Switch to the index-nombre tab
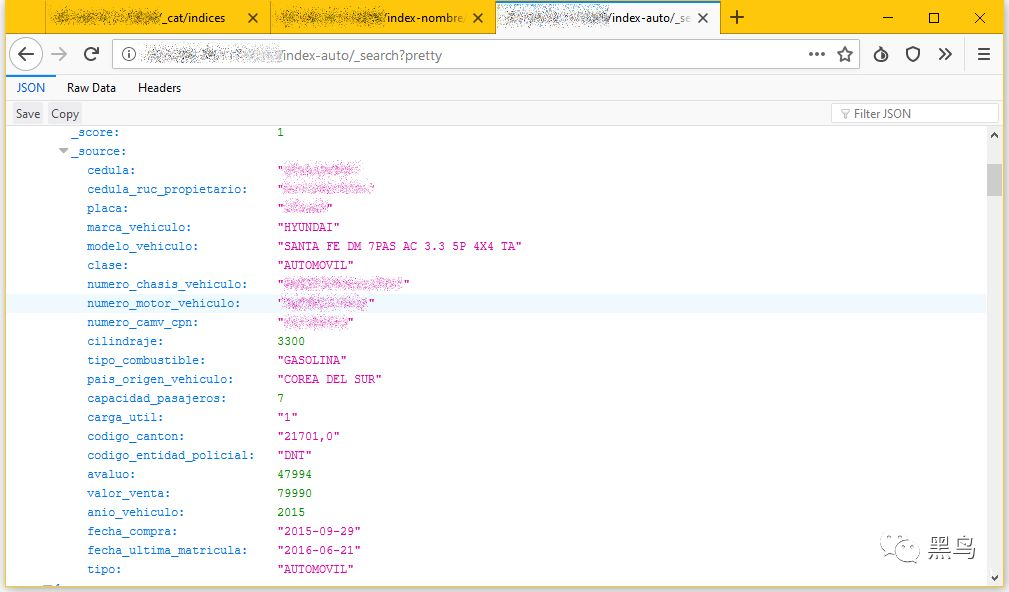This screenshot has height=592, width=1009. (x=383, y=18)
